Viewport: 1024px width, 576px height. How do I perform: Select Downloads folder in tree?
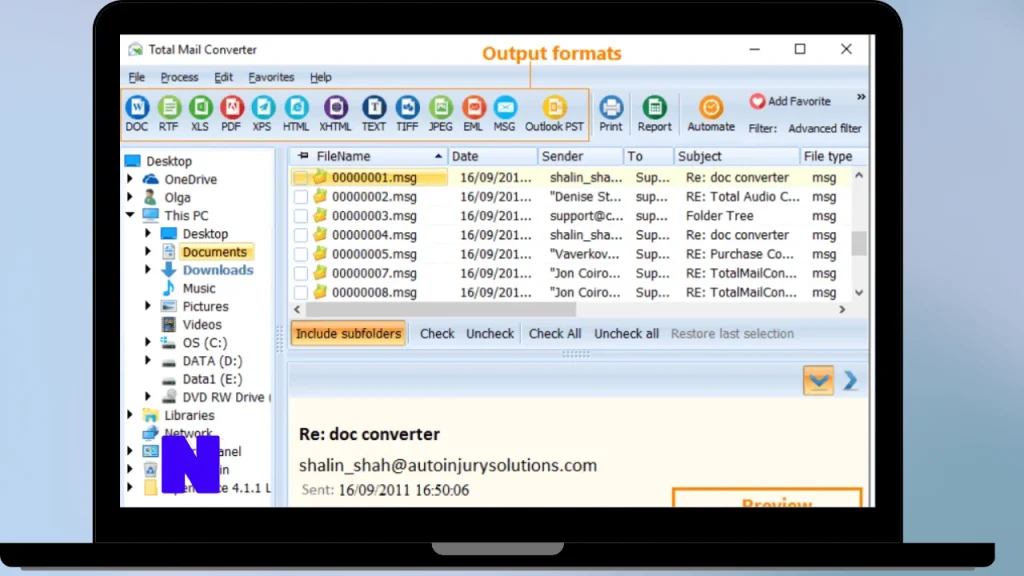pos(217,270)
